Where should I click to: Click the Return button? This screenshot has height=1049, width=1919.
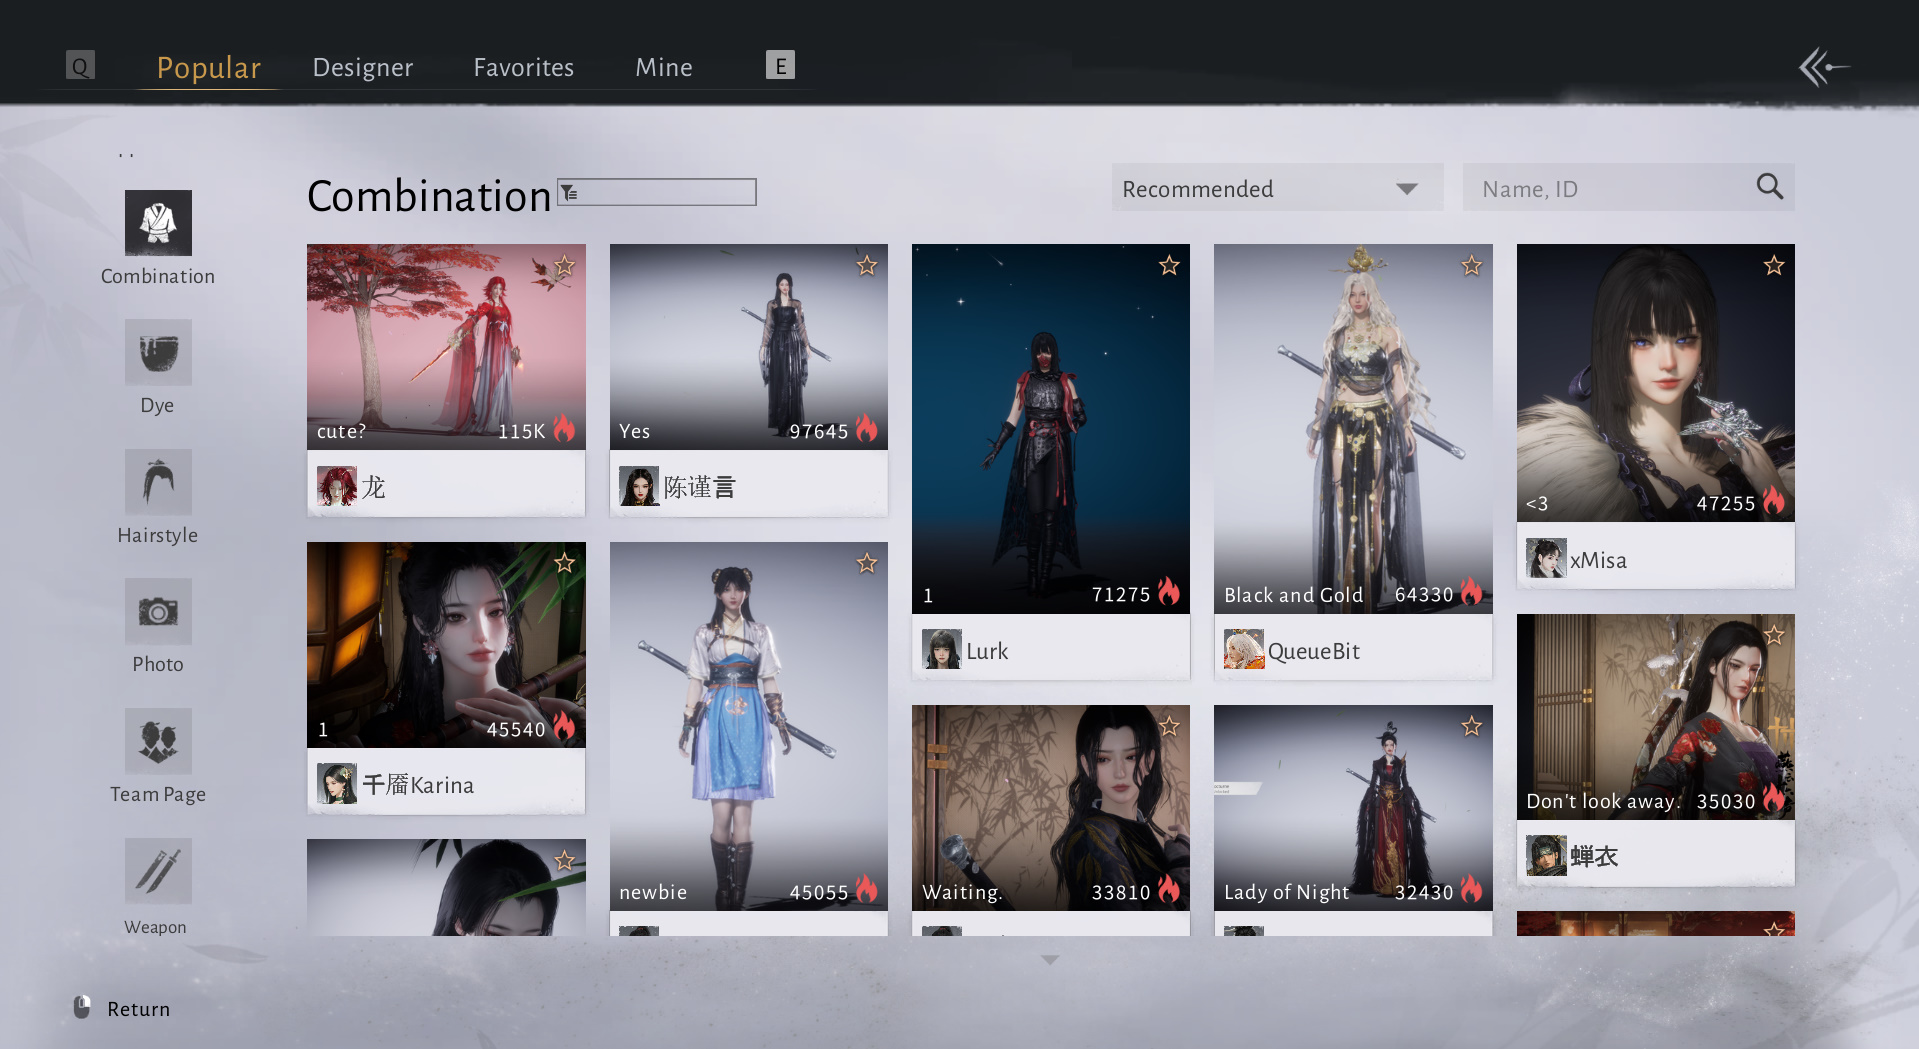point(137,1009)
